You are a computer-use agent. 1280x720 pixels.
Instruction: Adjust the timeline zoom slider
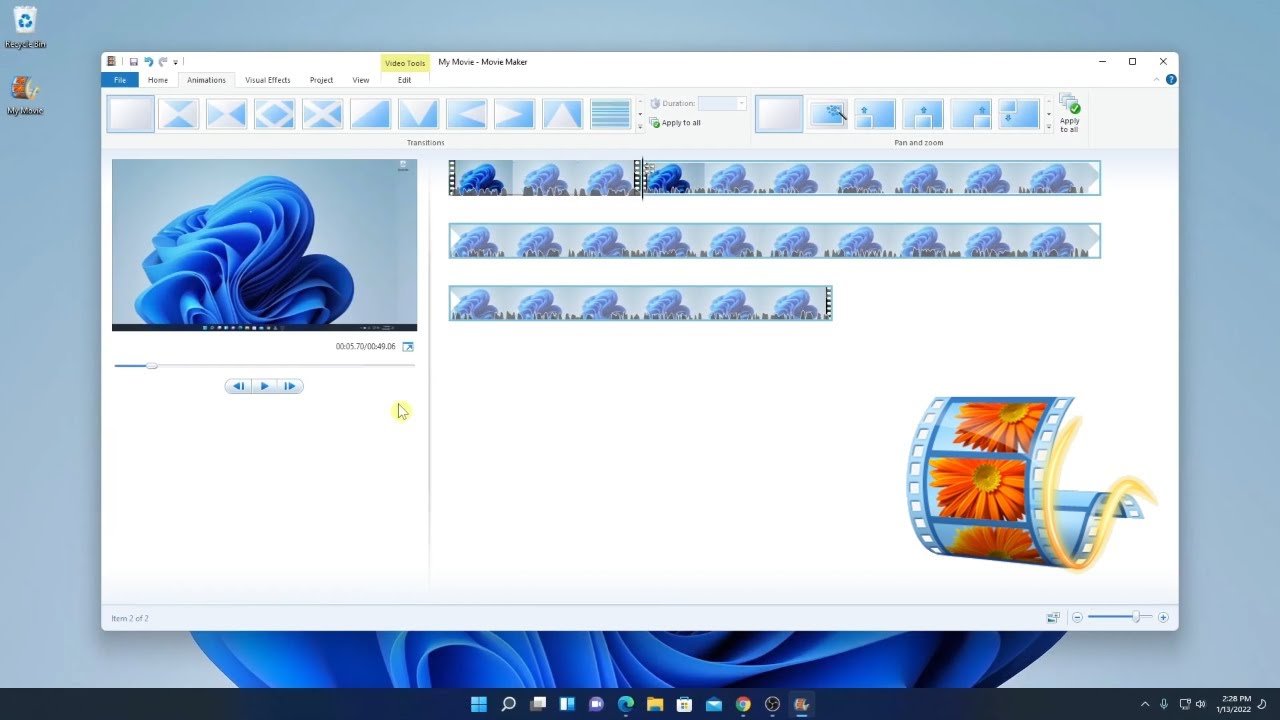coord(1136,618)
